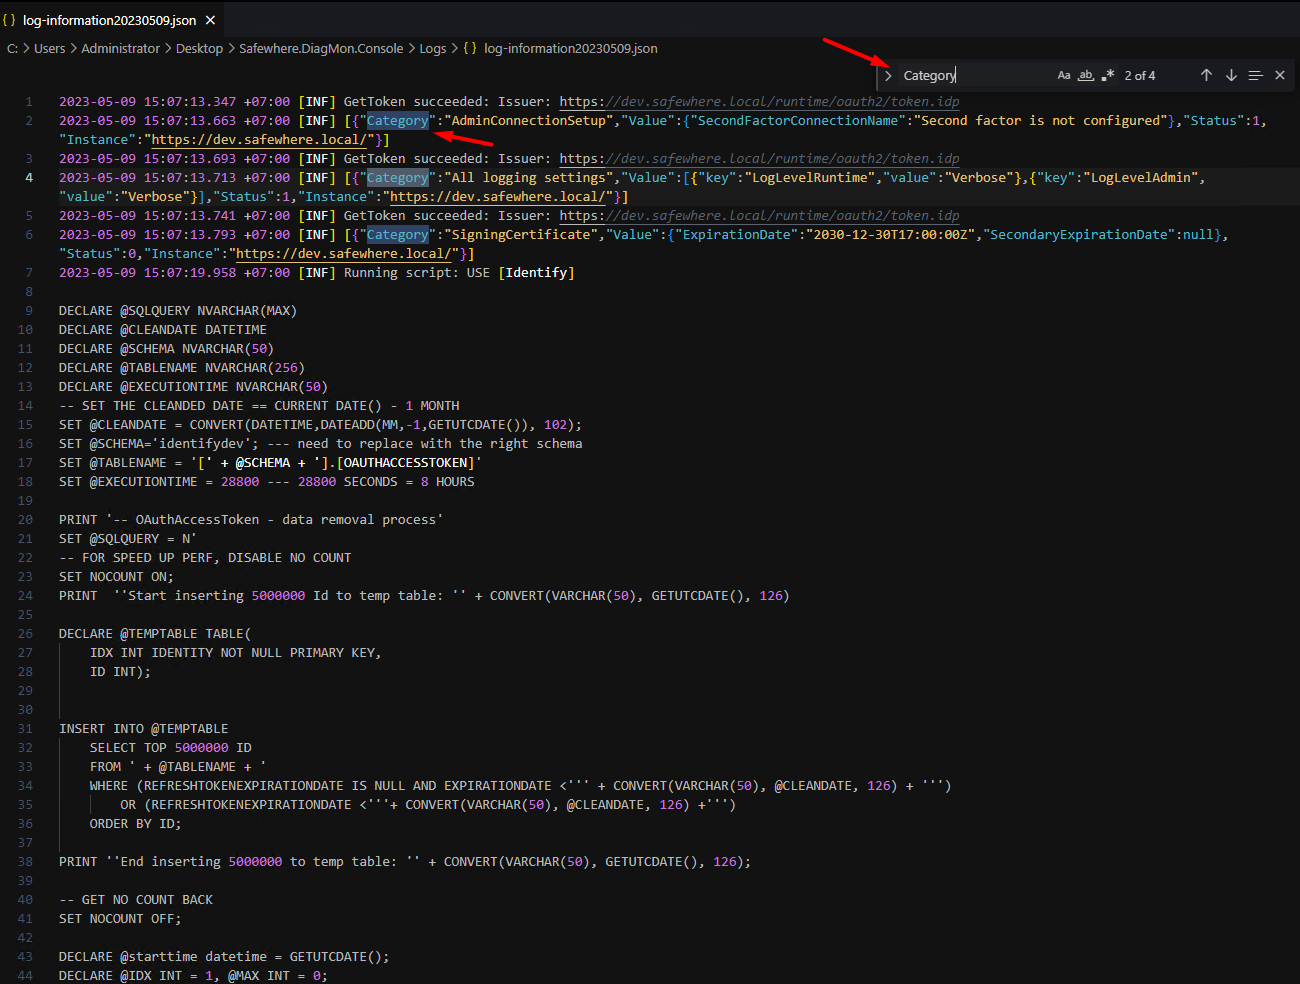Click highlighted Category match on line 6

pyautogui.click(x=397, y=234)
